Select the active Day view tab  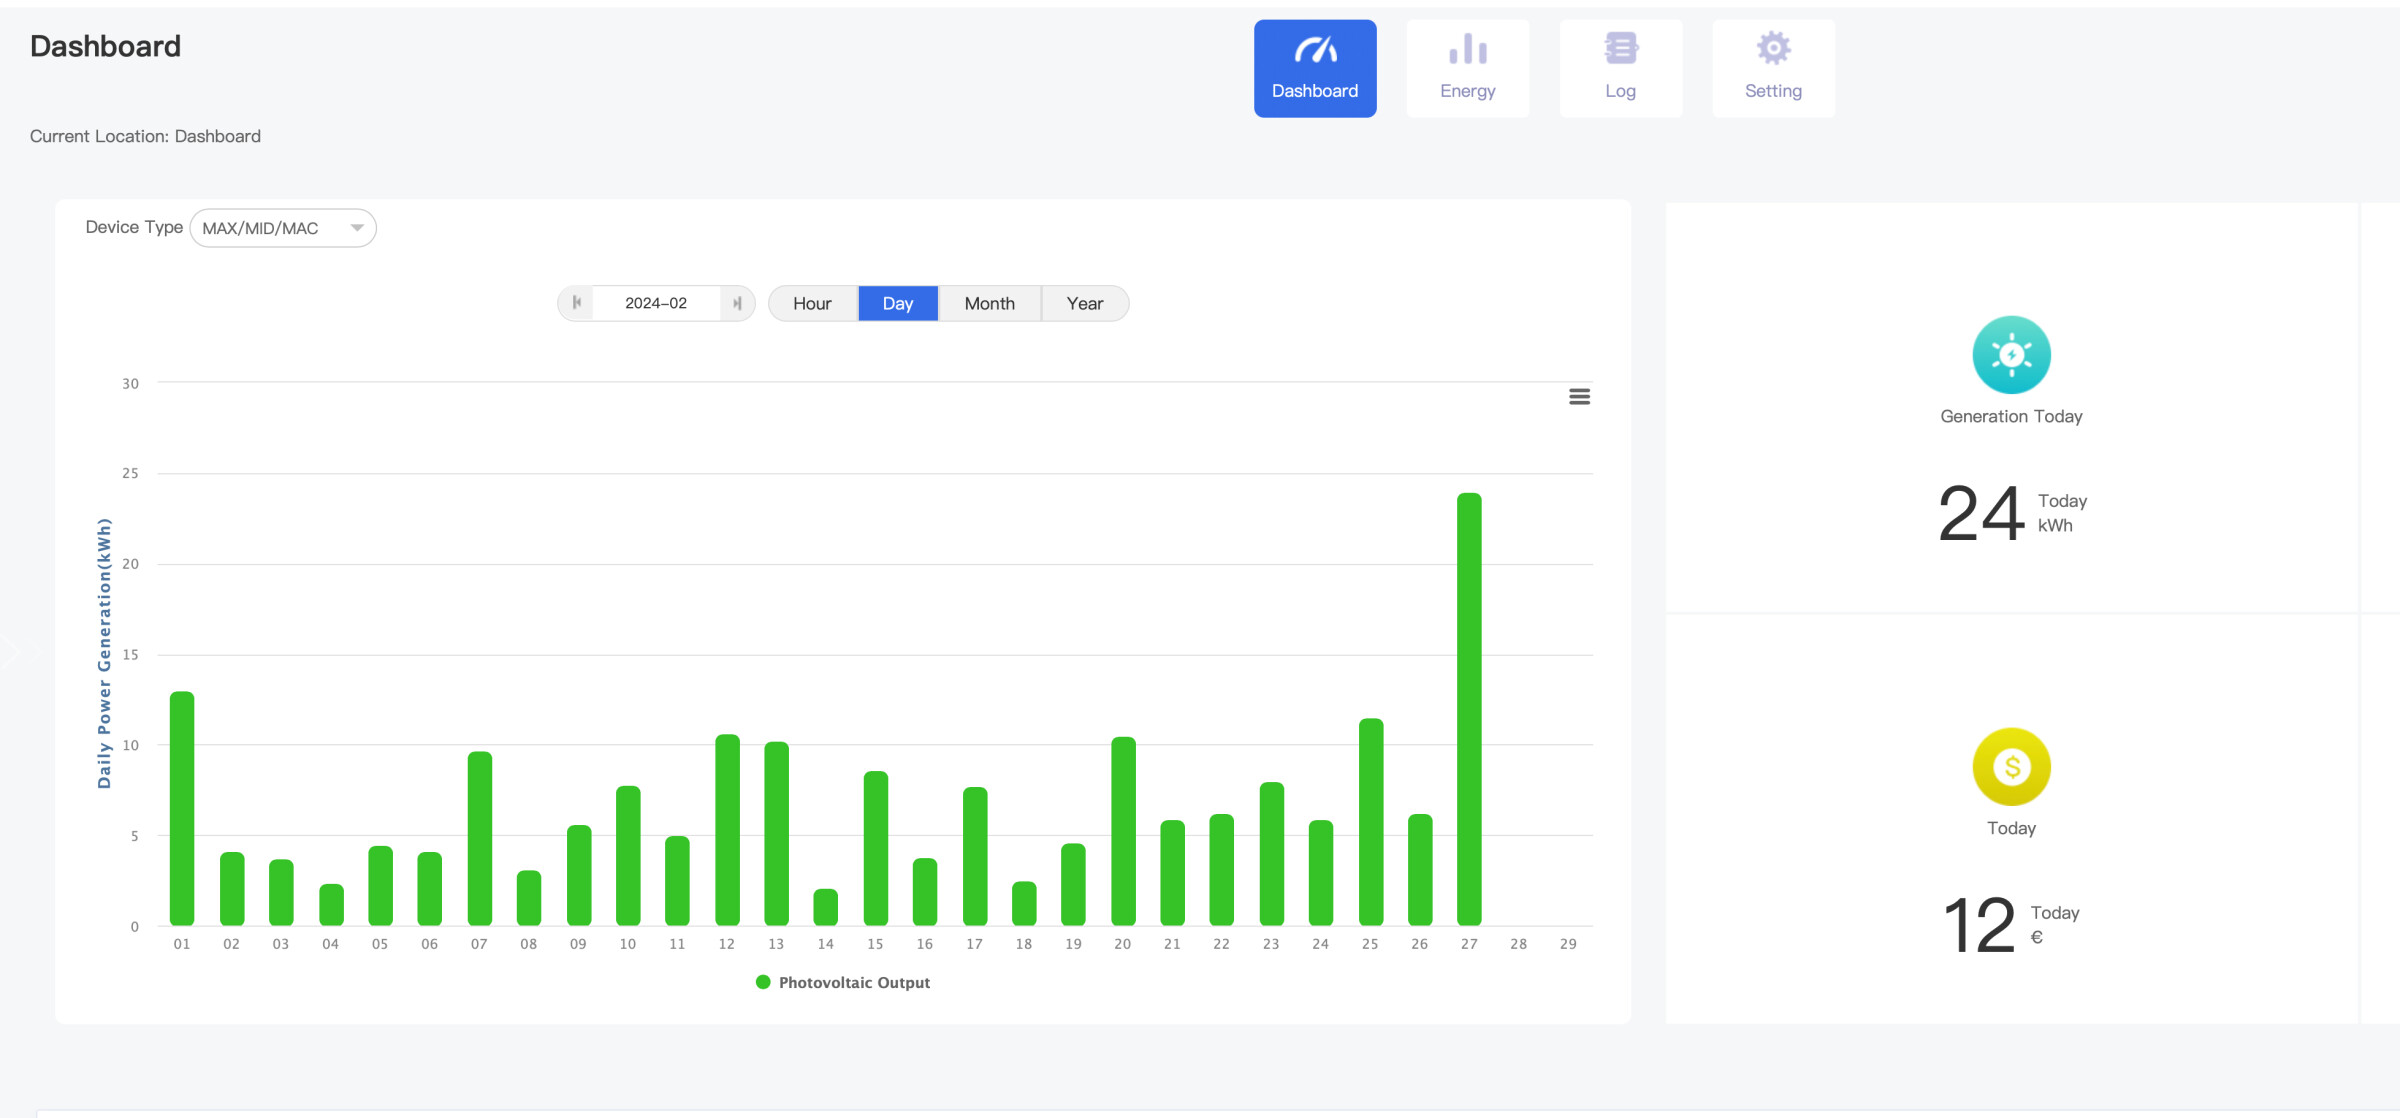click(x=897, y=303)
